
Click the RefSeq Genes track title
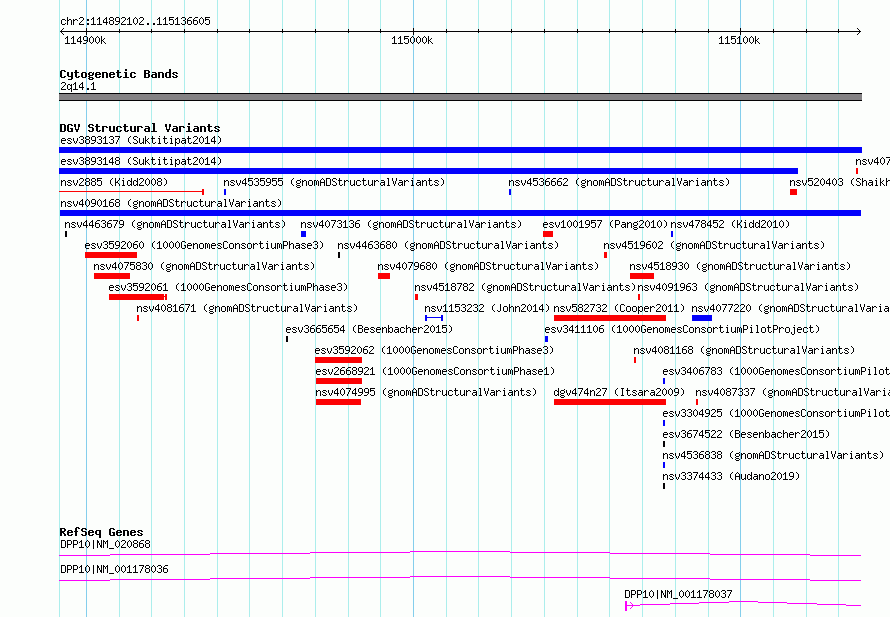(x=101, y=532)
